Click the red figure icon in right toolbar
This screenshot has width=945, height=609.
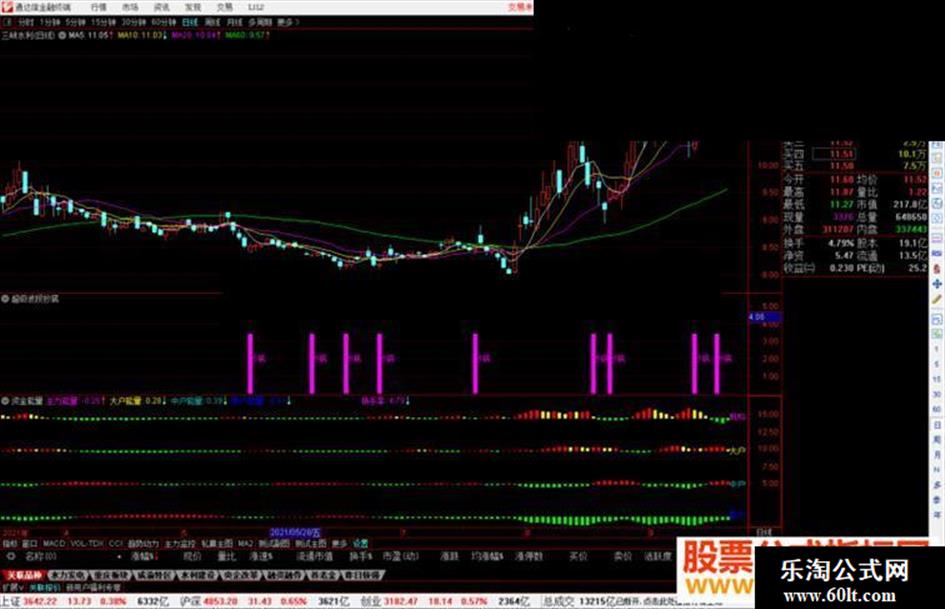pyautogui.click(x=937, y=268)
